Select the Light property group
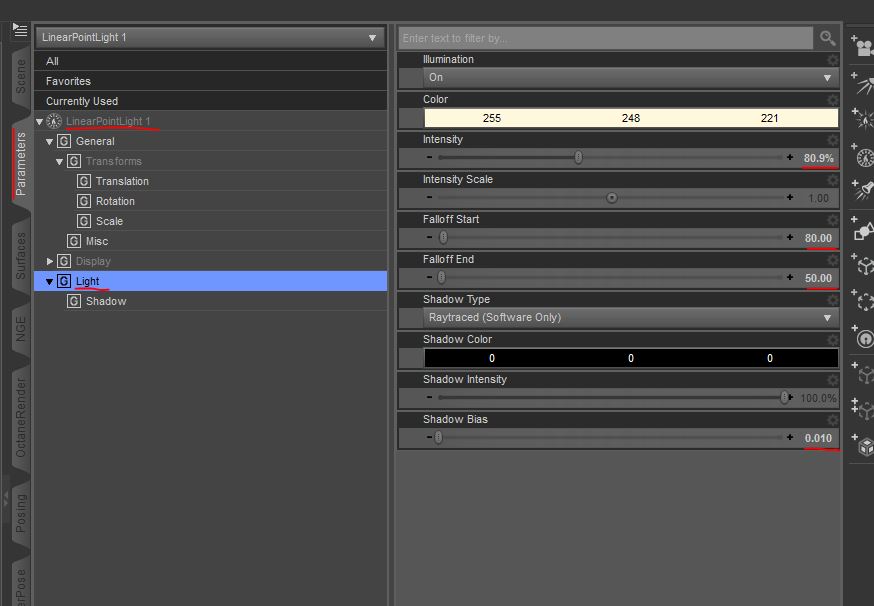 tap(211, 281)
